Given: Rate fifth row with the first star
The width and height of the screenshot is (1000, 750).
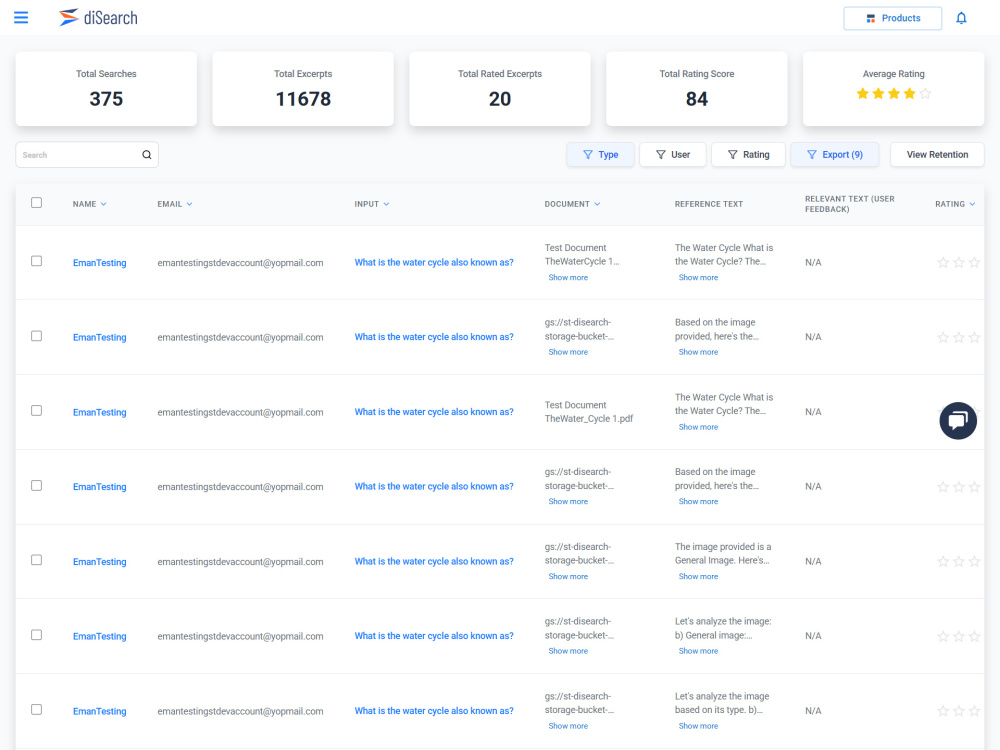Looking at the screenshot, I should click(943, 561).
